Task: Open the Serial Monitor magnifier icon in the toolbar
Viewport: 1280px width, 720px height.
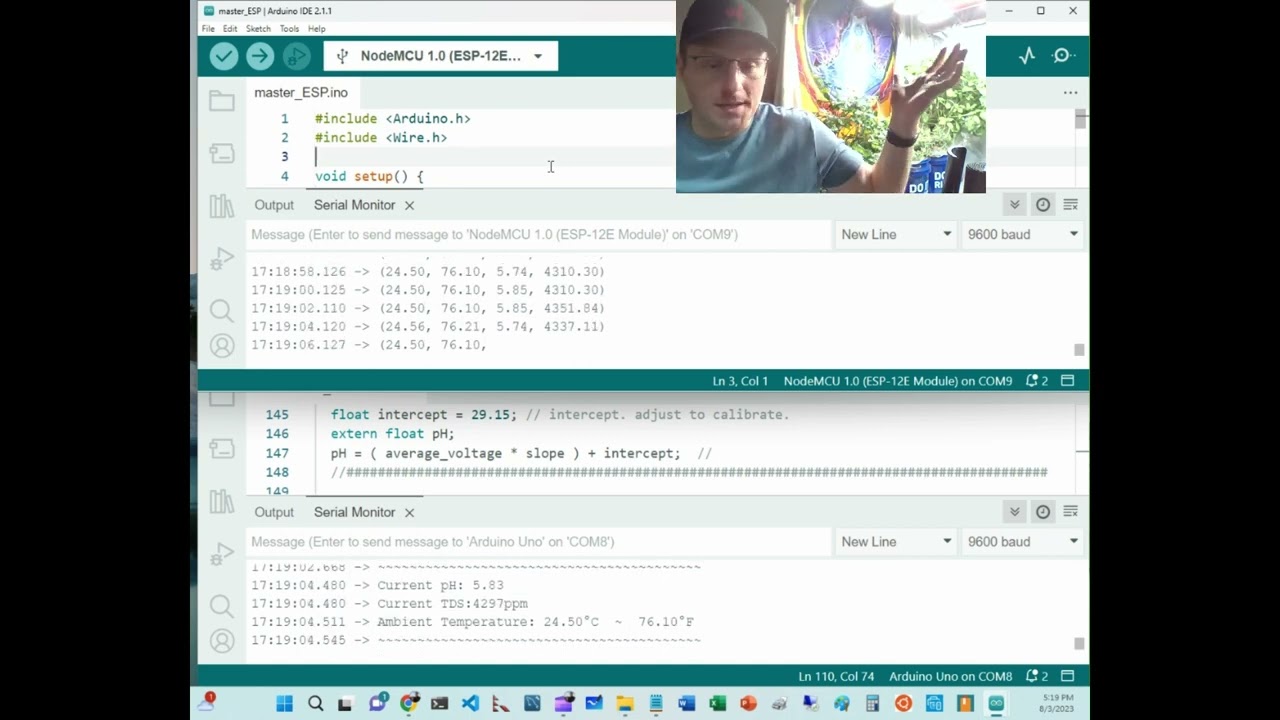Action: pyautogui.click(x=1063, y=56)
